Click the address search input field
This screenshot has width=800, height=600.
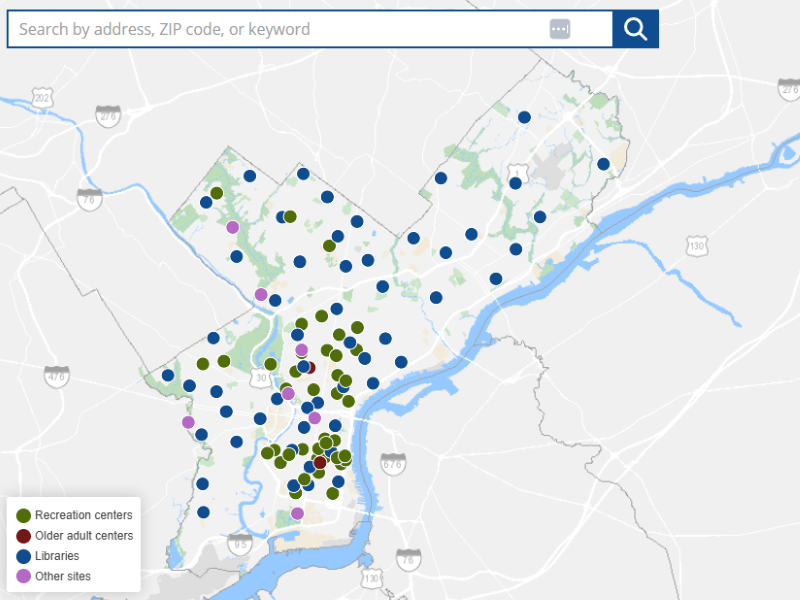[x=310, y=29]
